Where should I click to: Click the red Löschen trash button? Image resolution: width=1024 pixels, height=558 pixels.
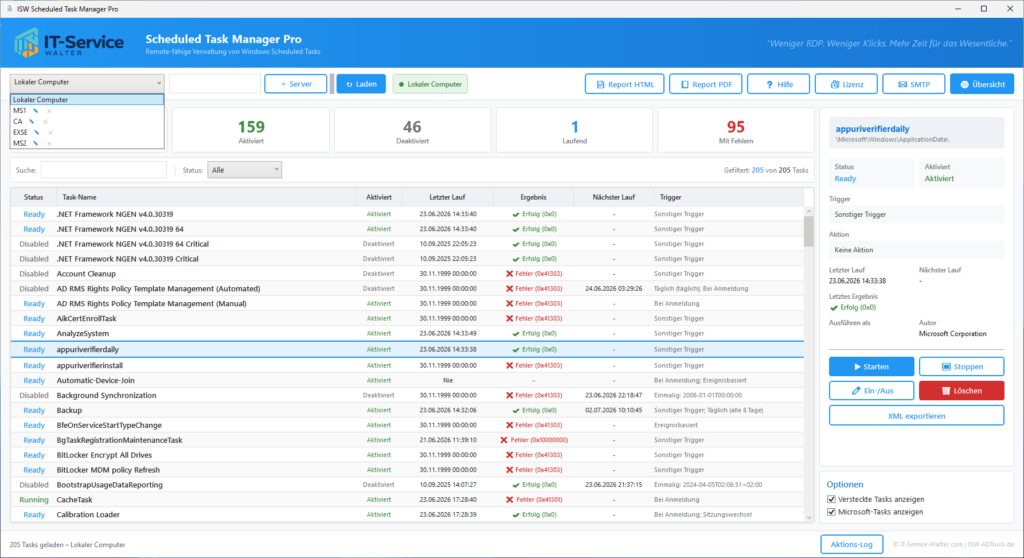pos(961,391)
